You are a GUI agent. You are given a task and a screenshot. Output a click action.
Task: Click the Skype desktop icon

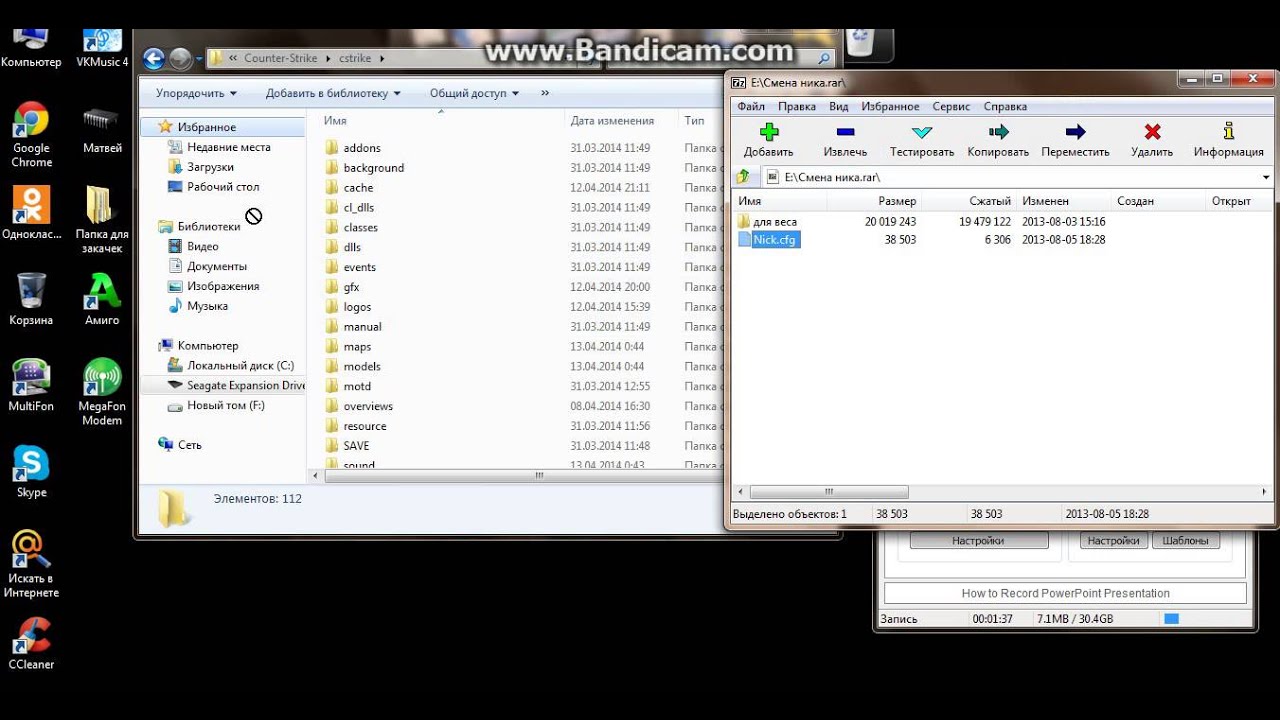(x=31, y=463)
